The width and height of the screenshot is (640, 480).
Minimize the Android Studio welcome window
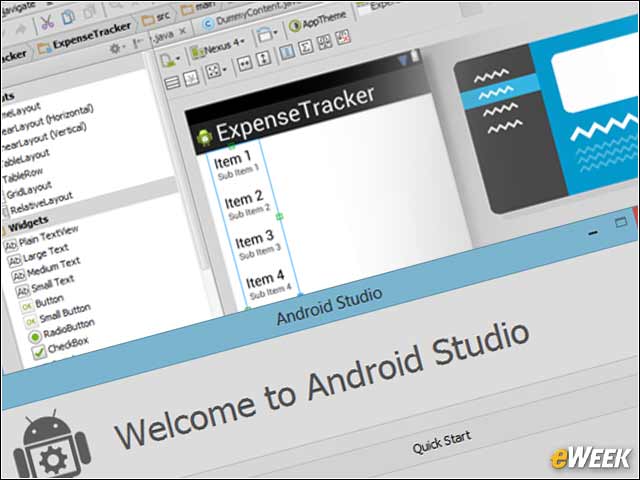pos(593,233)
